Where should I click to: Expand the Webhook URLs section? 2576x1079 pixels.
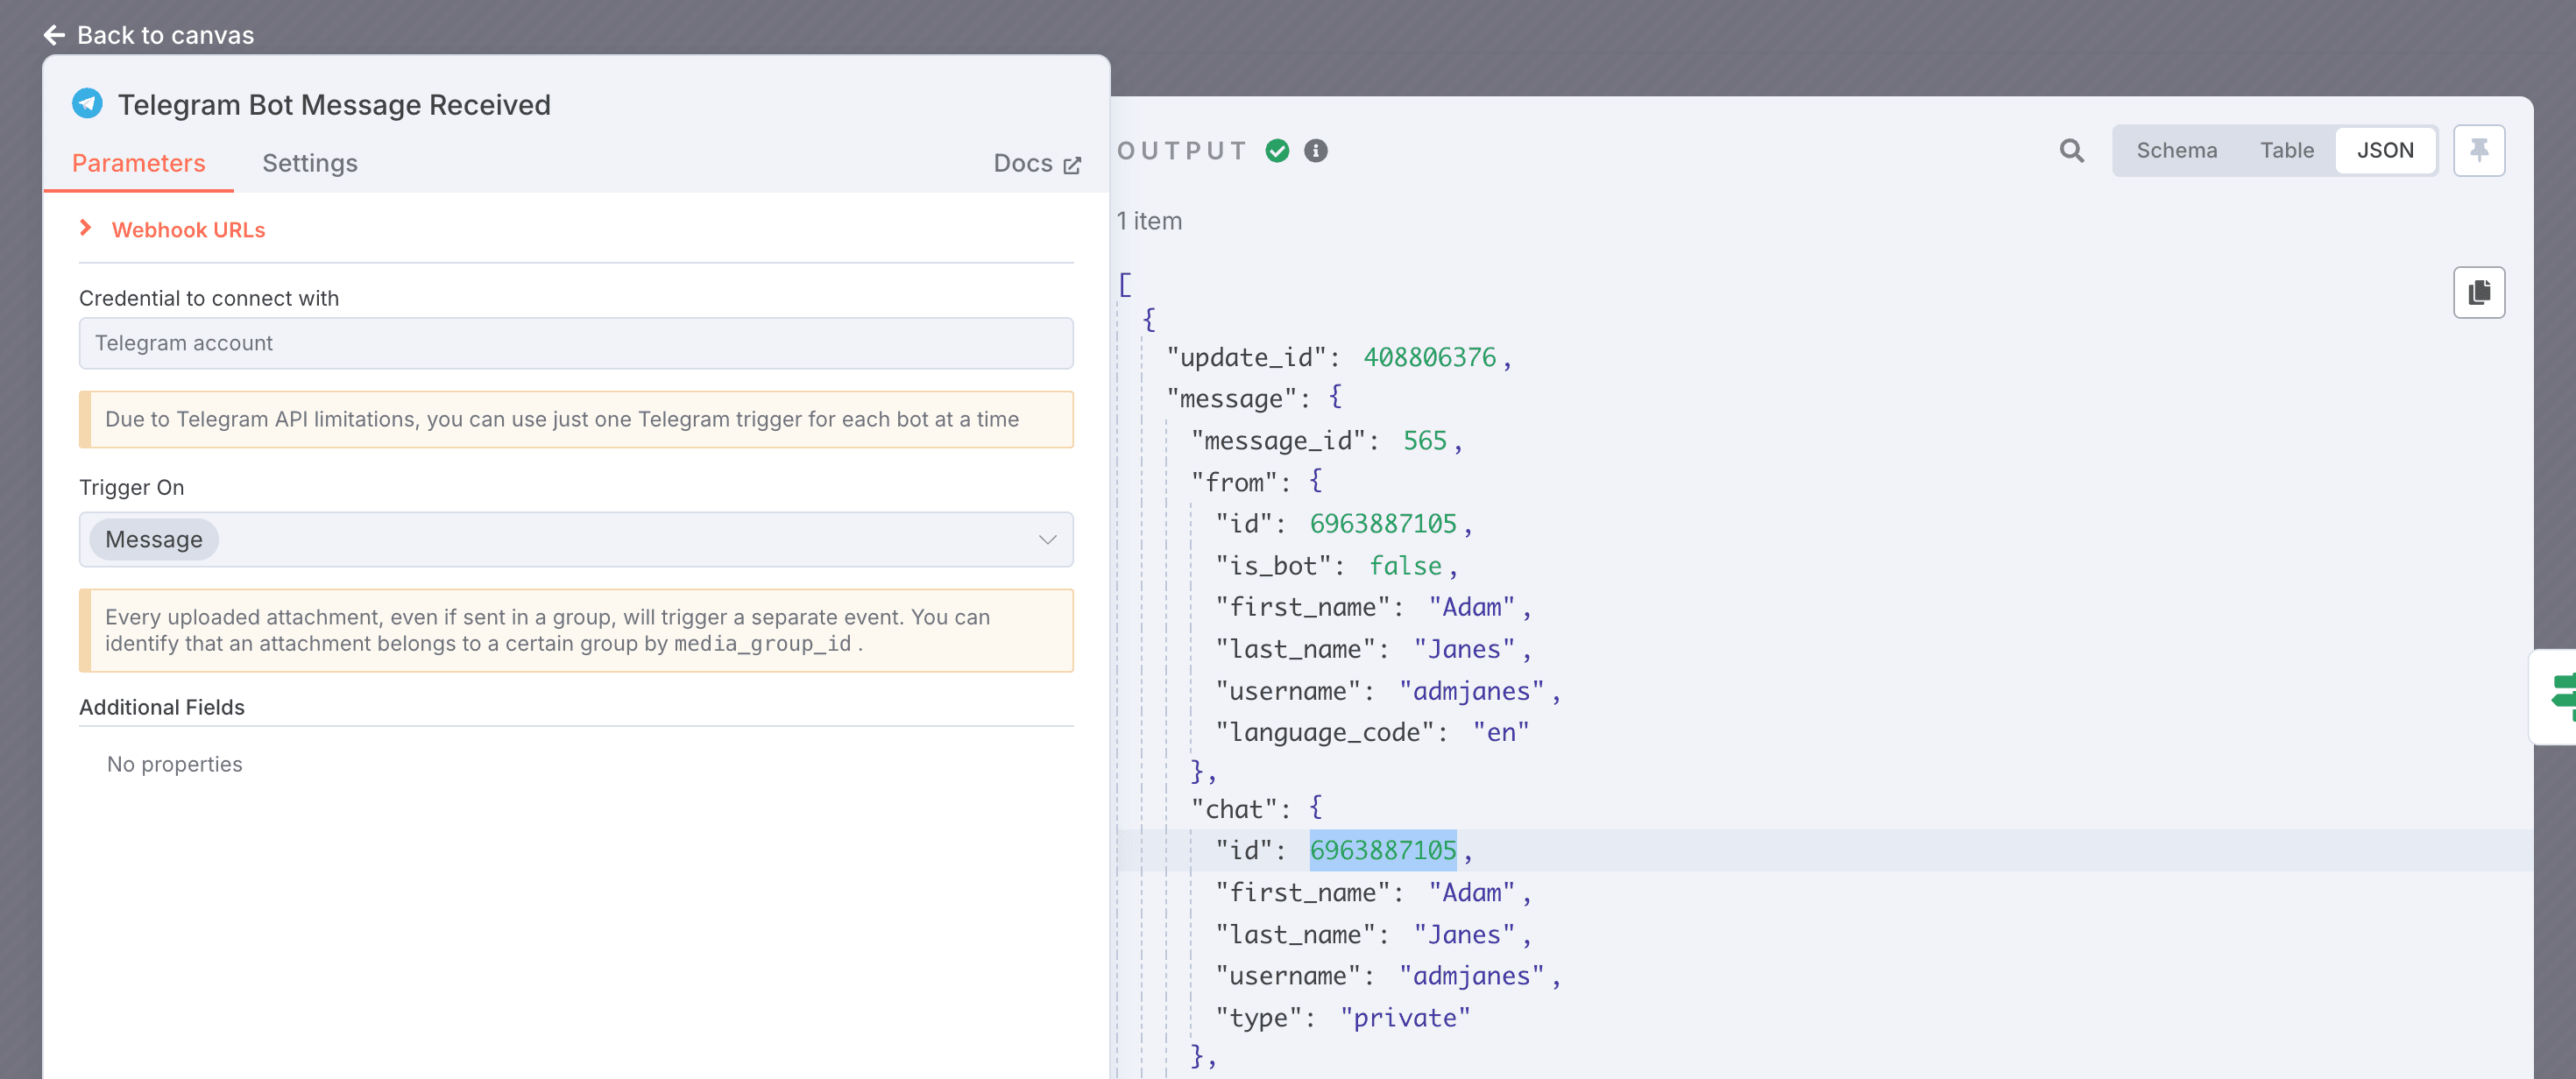pyautogui.click(x=172, y=230)
